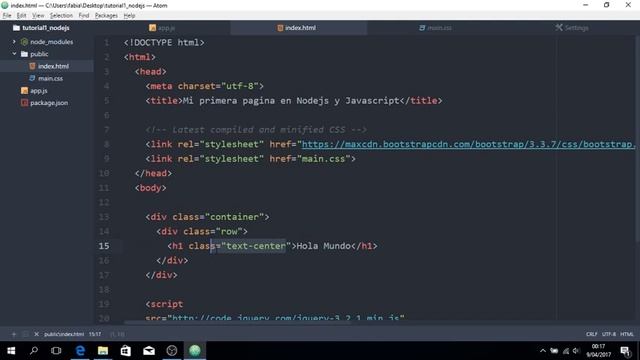Open the Windows Start menu

pyautogui.click(x=11, y=351)
